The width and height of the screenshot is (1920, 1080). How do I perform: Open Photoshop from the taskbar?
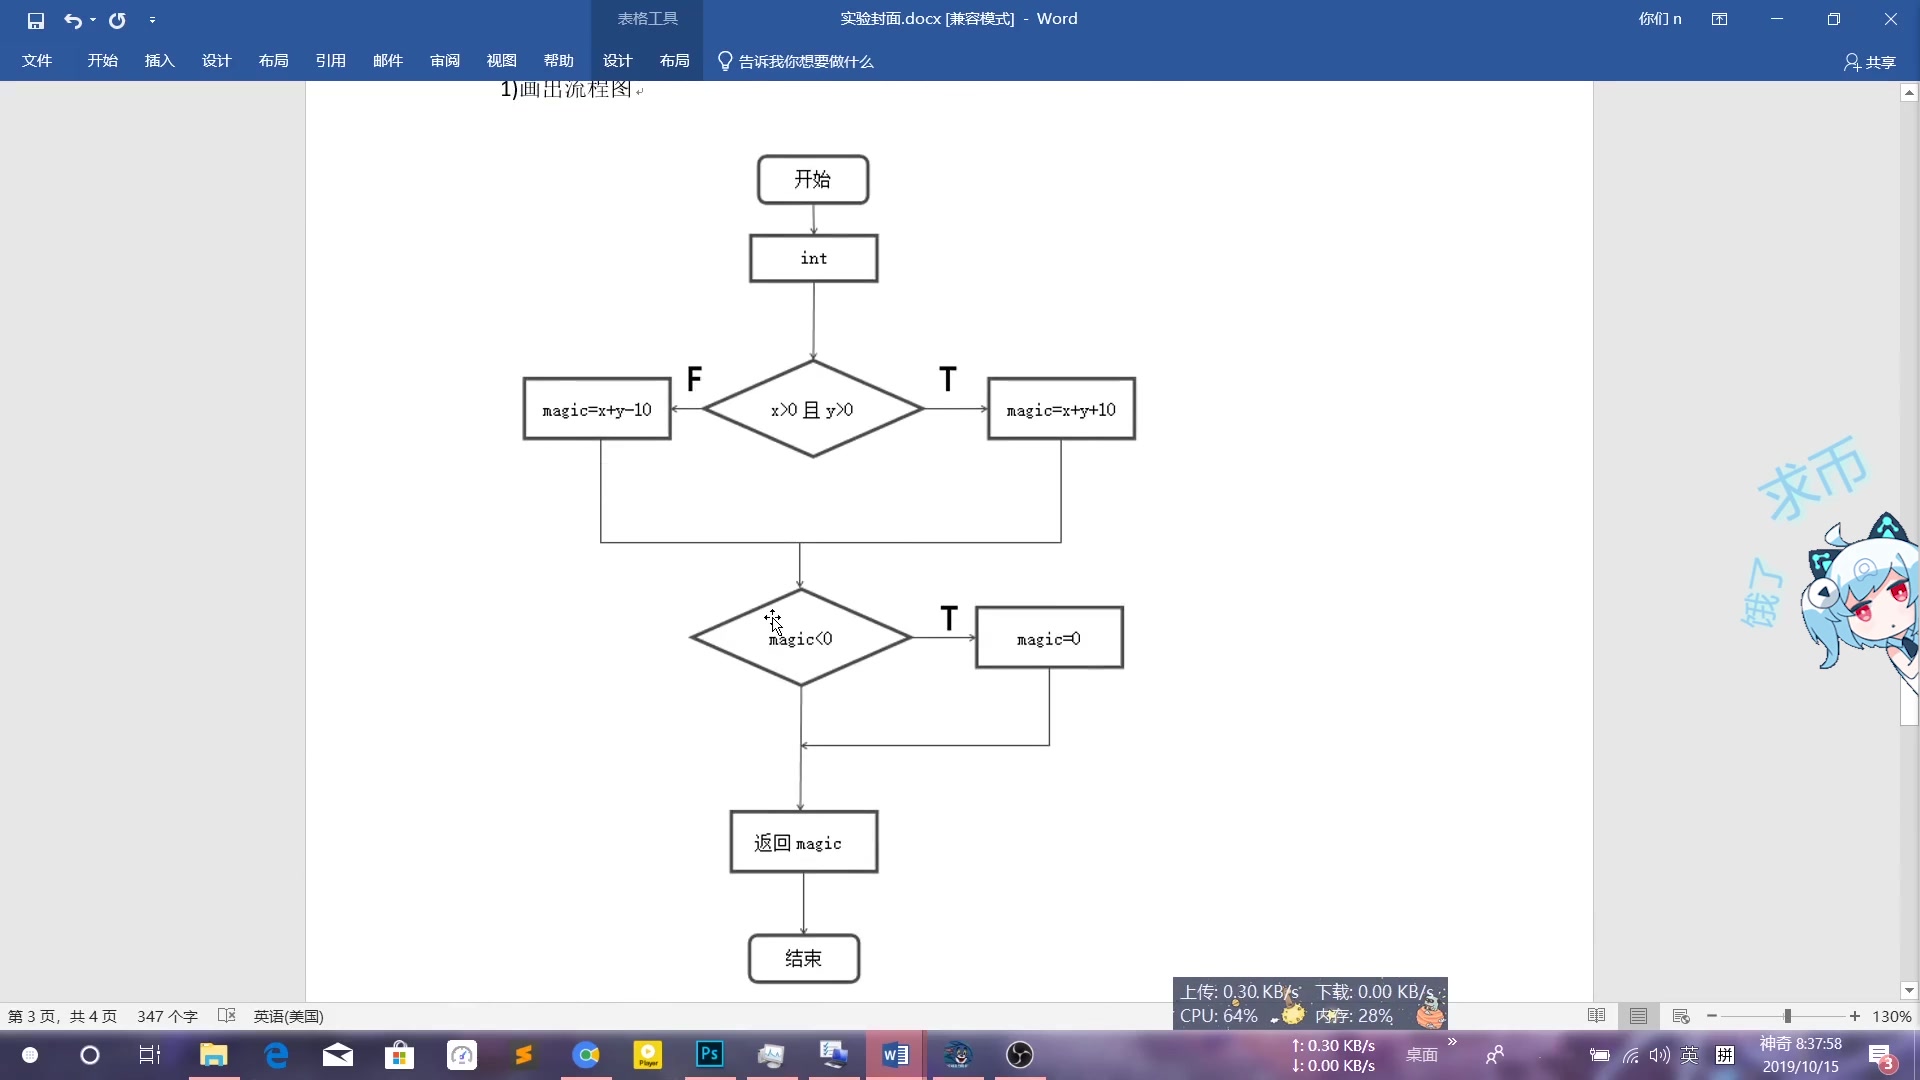point(709,1054)
